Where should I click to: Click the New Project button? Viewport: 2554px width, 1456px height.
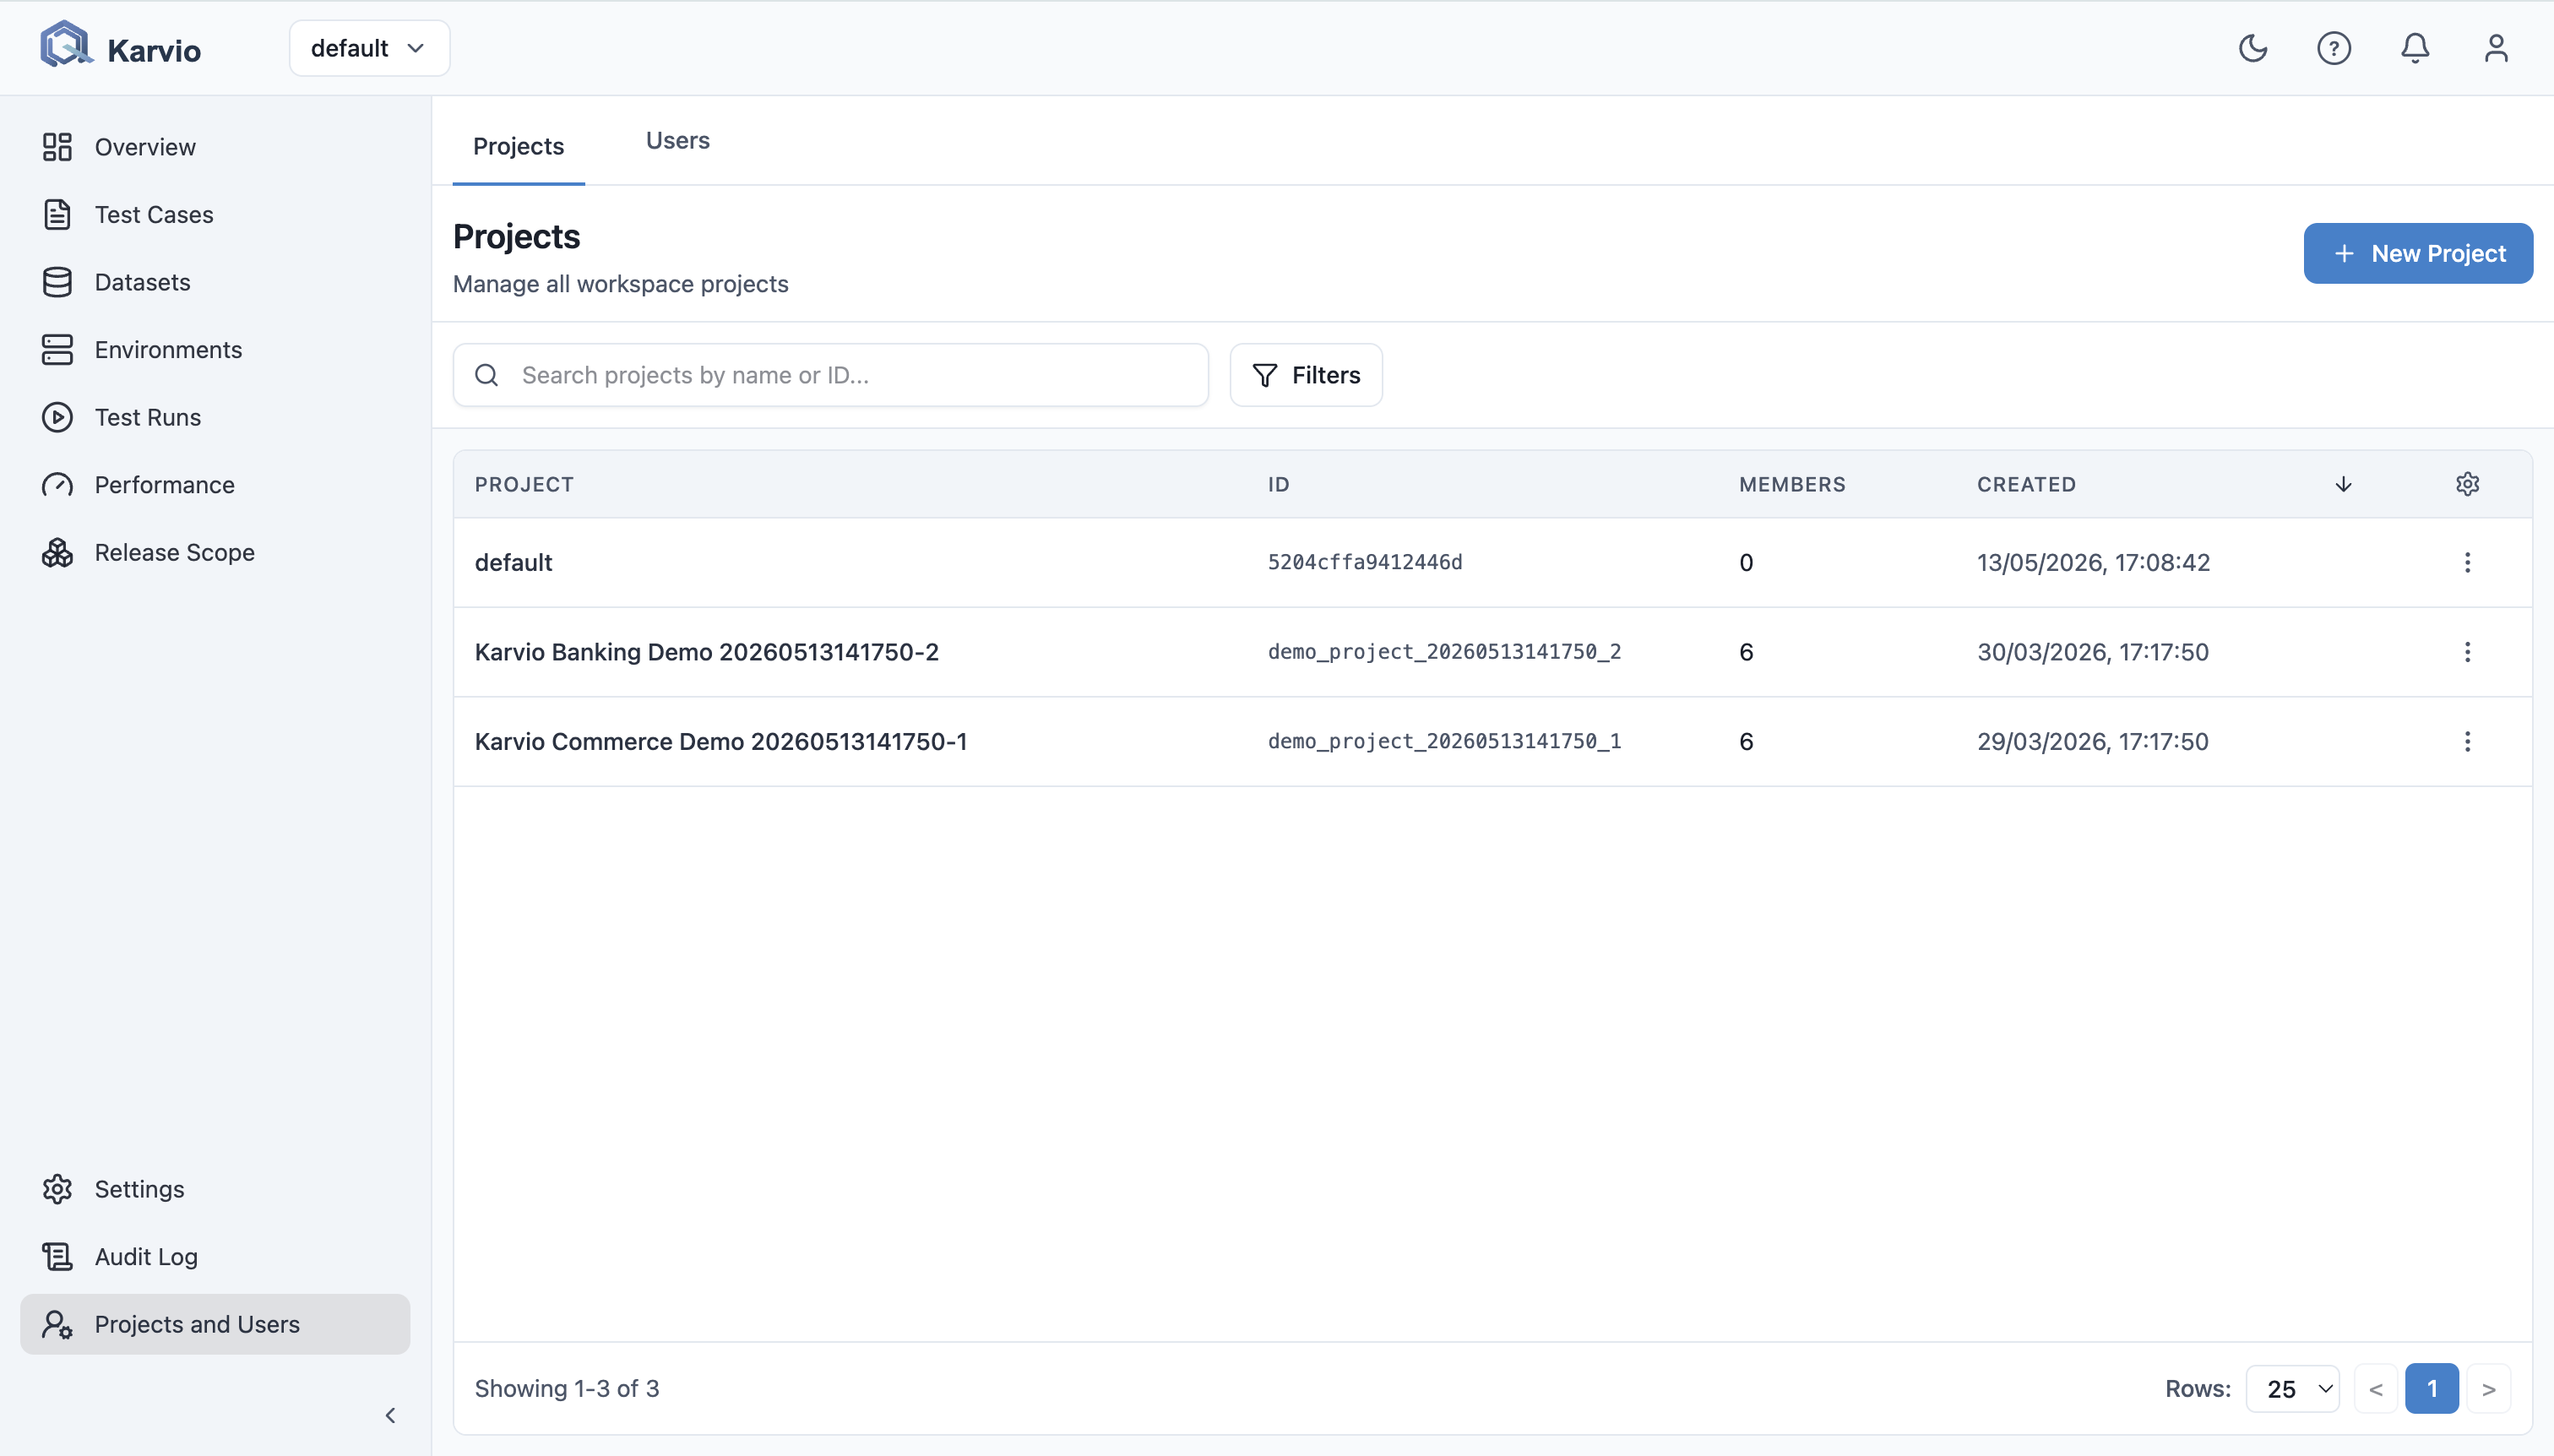coord(2417,253)
